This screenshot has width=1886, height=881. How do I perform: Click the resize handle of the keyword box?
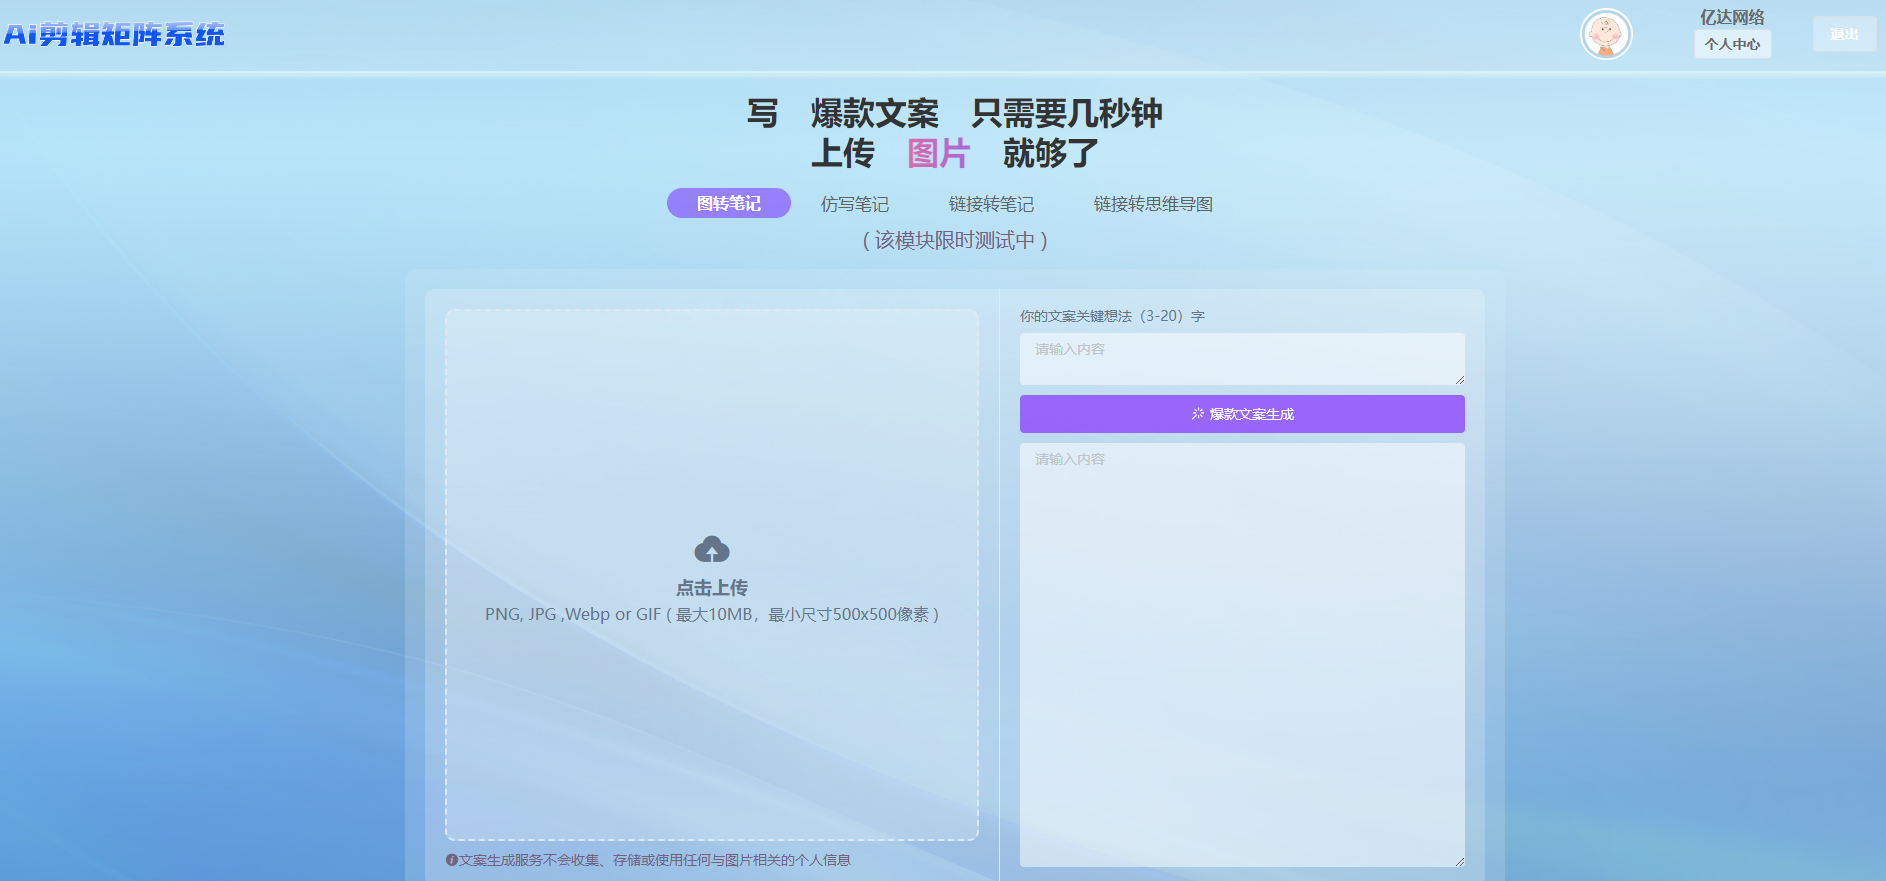pyautogui.click(x=1459, y=379)
